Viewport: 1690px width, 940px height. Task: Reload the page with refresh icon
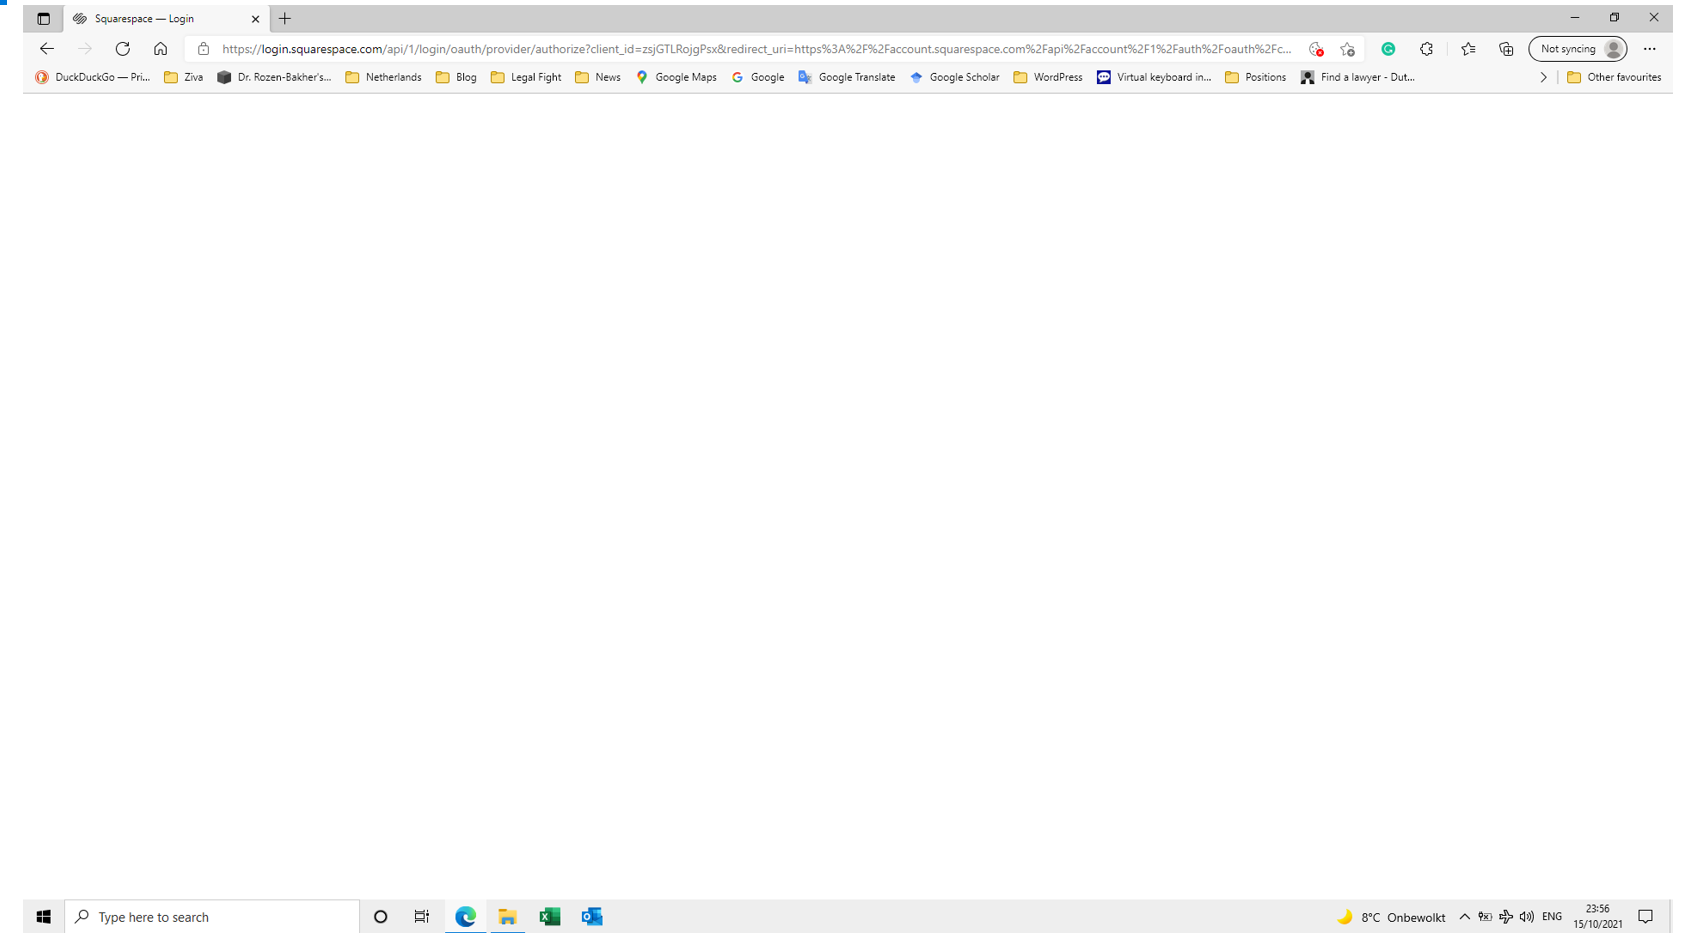[122, 48]
